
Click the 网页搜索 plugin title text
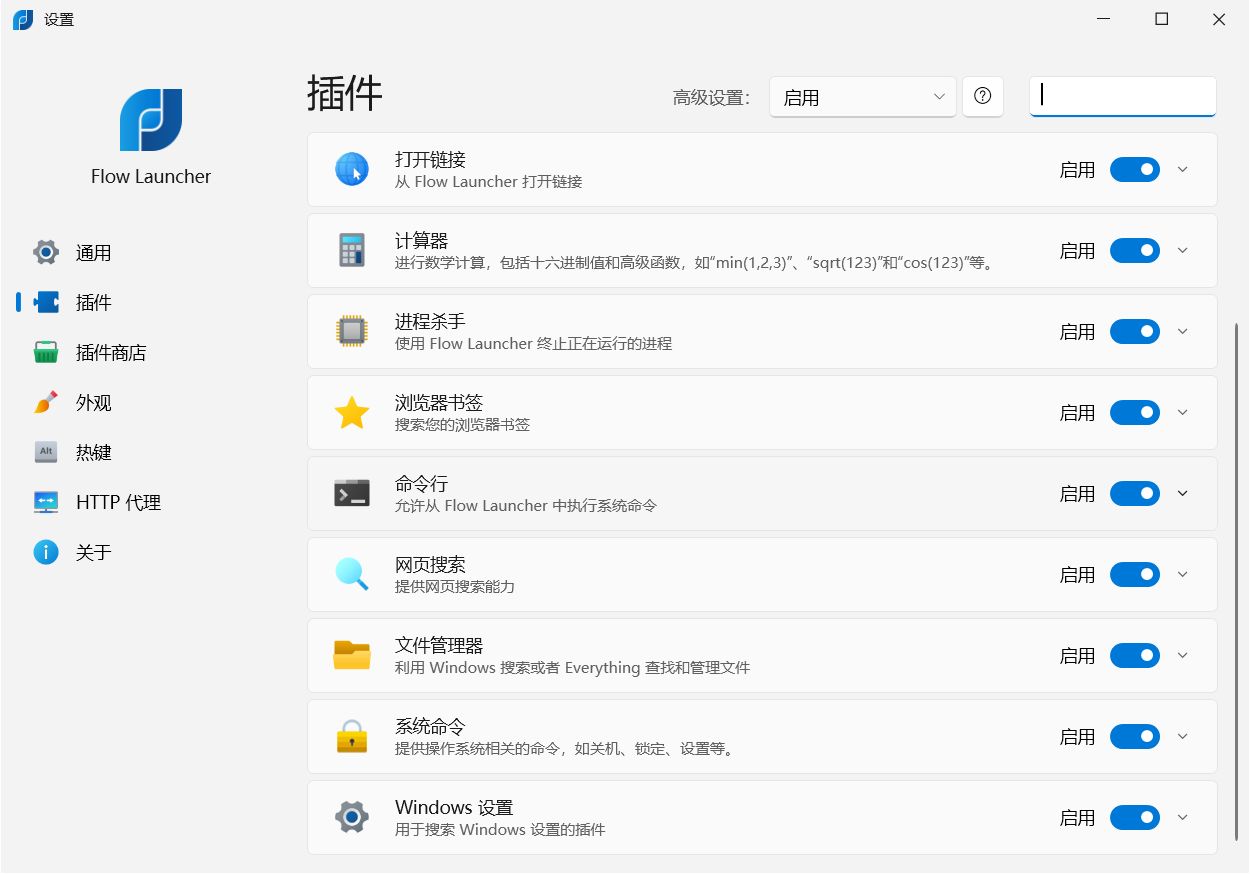(430, 565)
